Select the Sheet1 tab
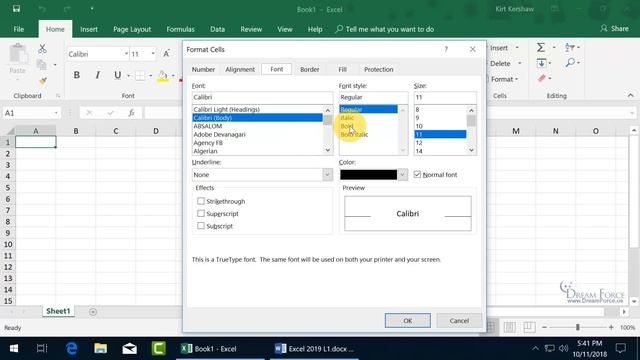640x360 pixels. pyautogui.click(x=58, y=311)
